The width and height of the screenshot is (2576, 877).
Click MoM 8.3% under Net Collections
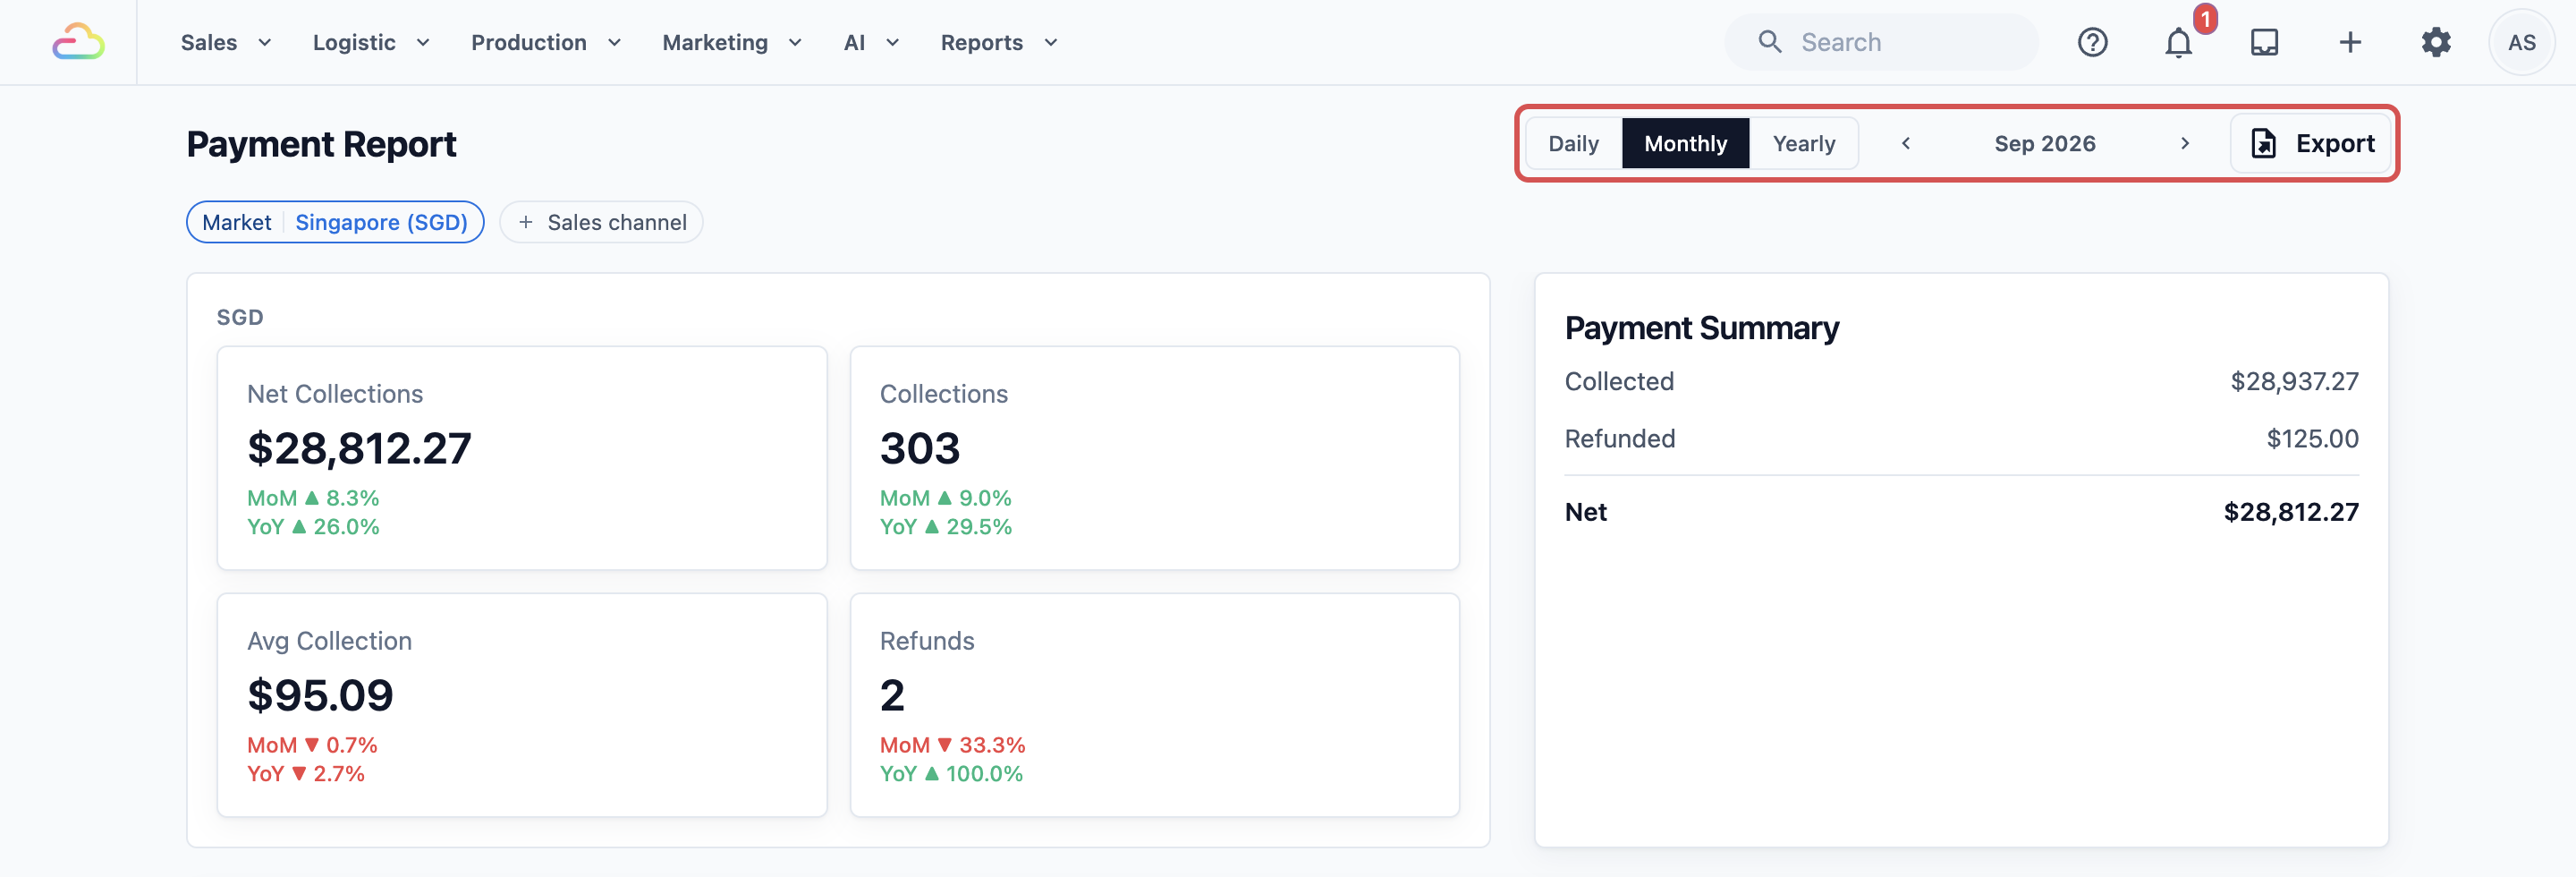[x=313, y=498]
